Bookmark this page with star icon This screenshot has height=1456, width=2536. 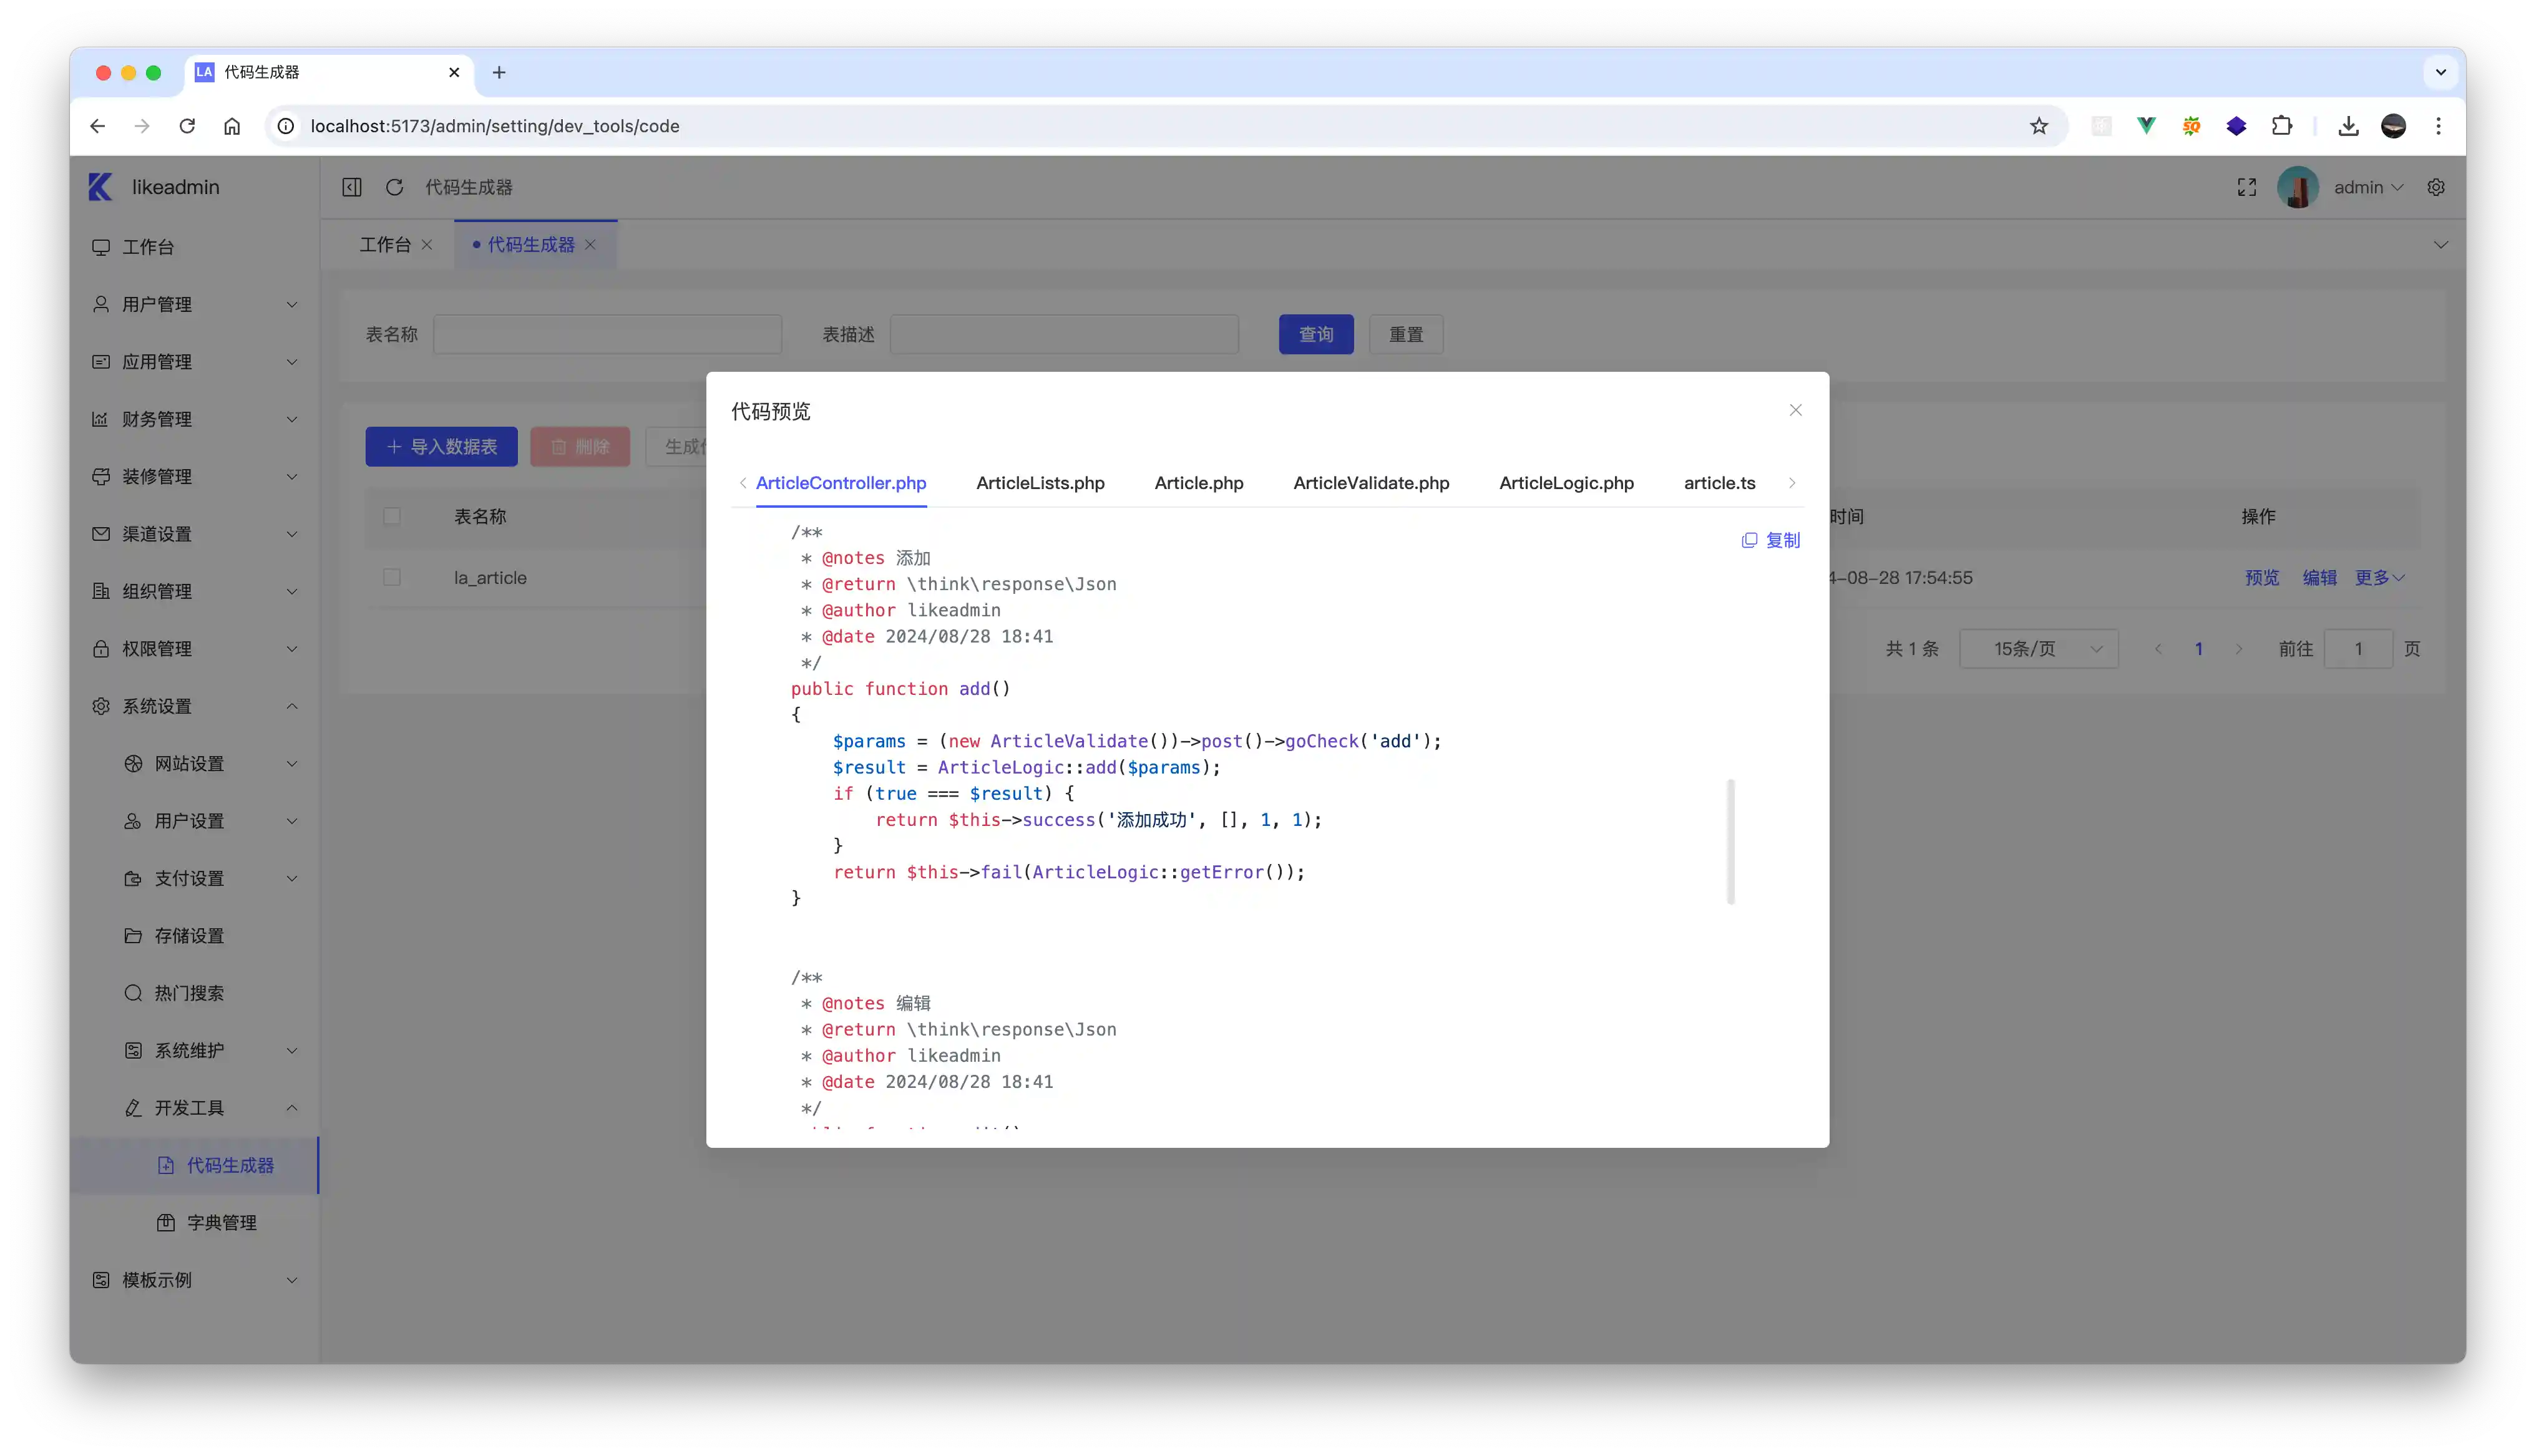tap(2039, 126)
